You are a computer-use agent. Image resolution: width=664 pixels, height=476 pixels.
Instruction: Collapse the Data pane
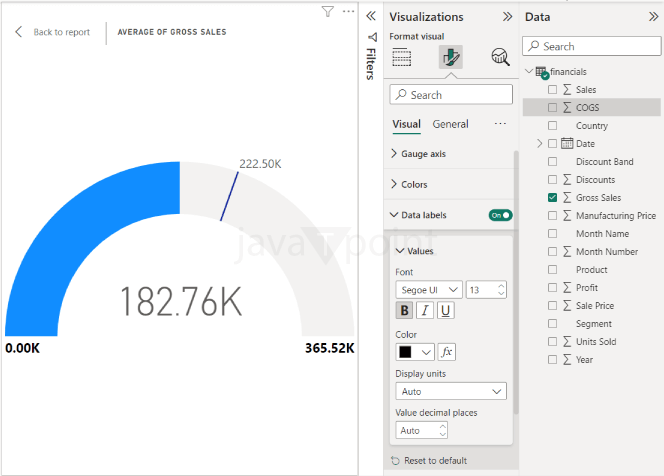[653, 17]
